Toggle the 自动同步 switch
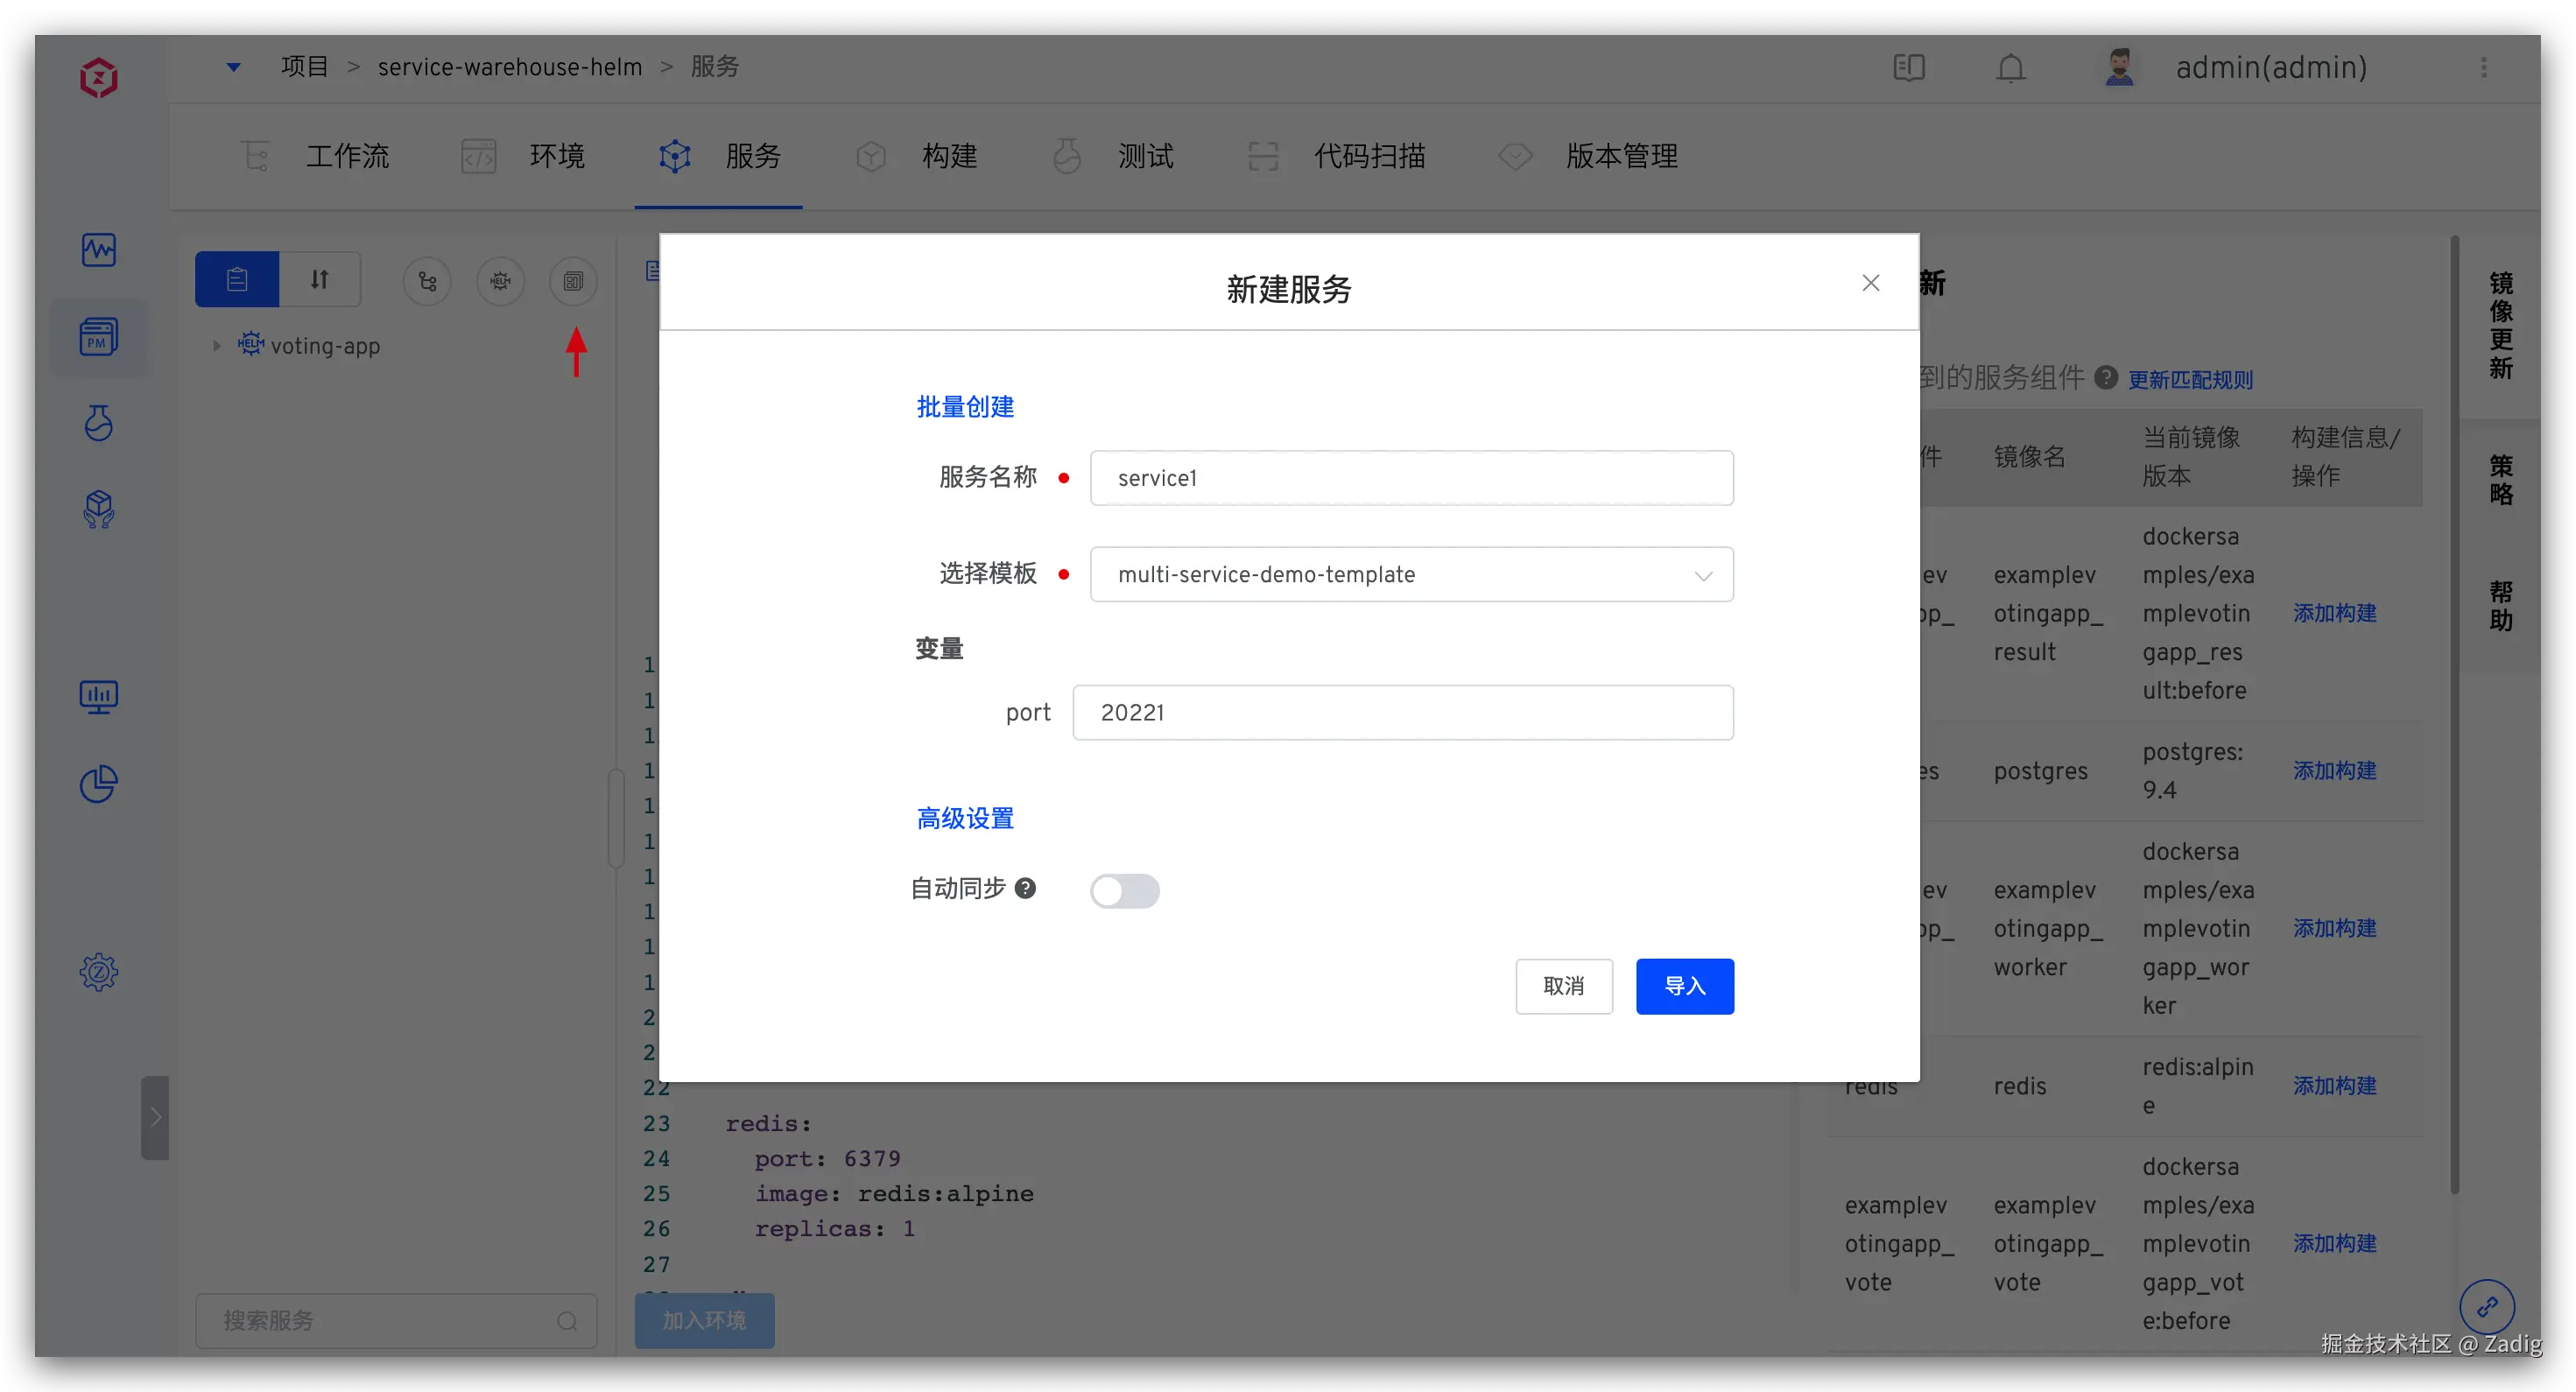The image size is (2576, 1392). pyautogui.click(x=1124, y=890)
